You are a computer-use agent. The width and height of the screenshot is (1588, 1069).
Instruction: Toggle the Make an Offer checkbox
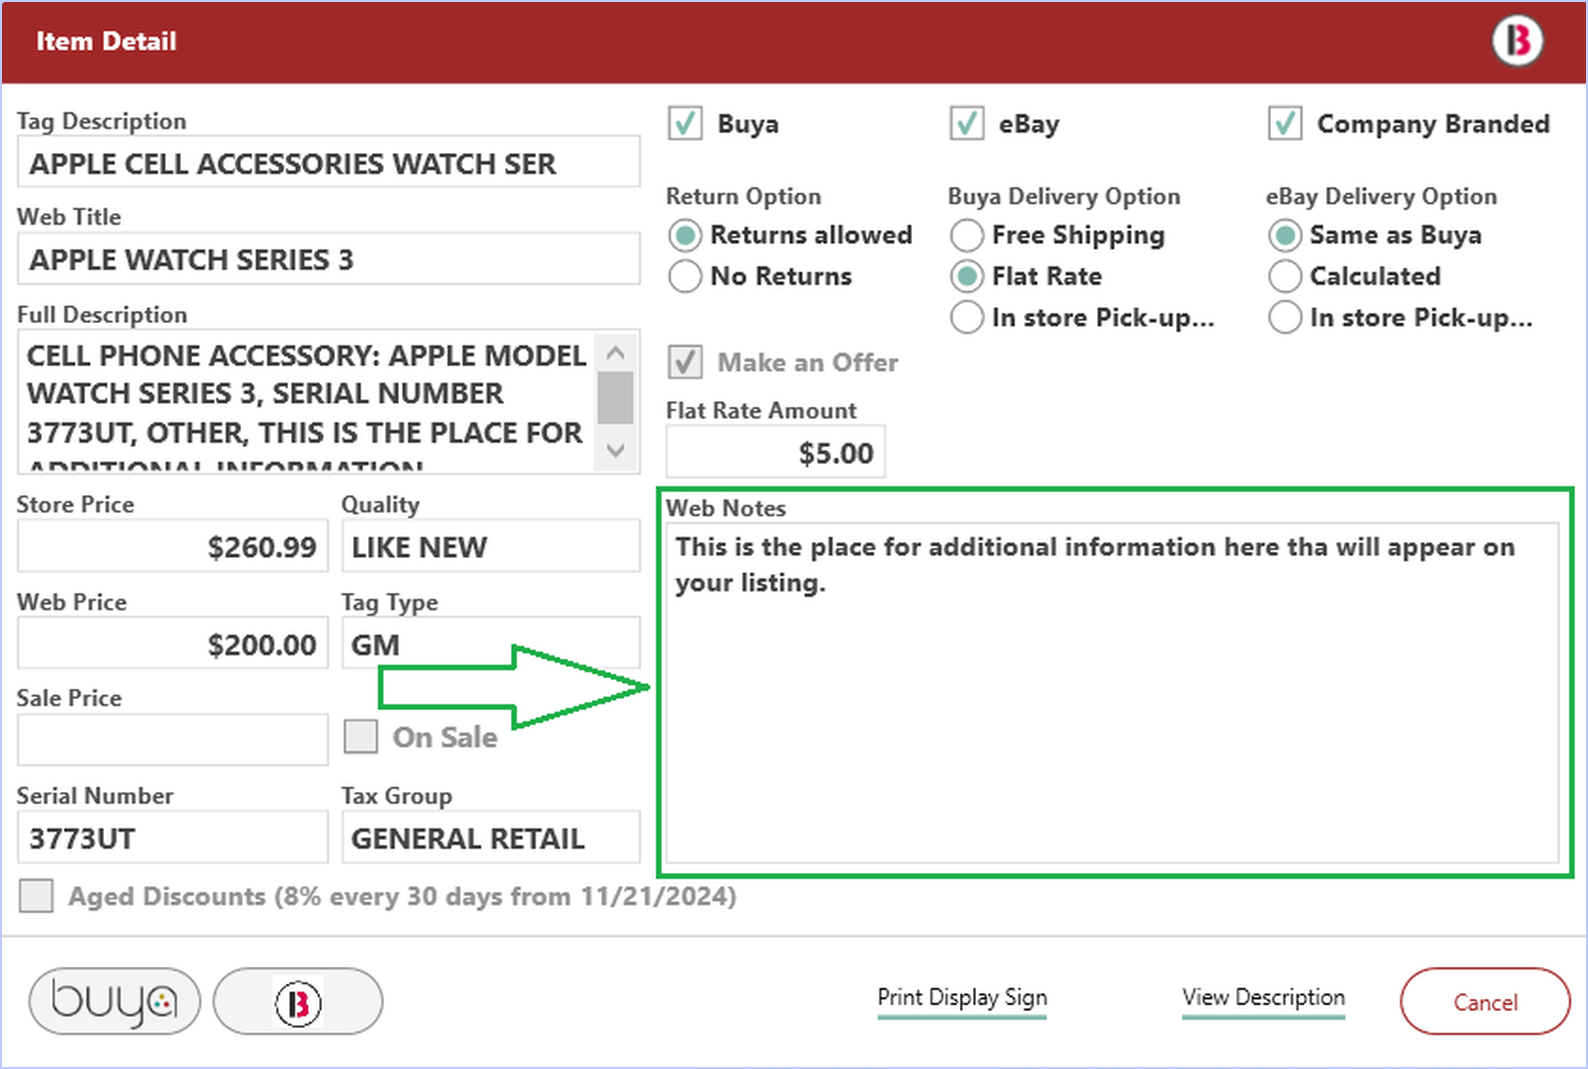(685, 362)
